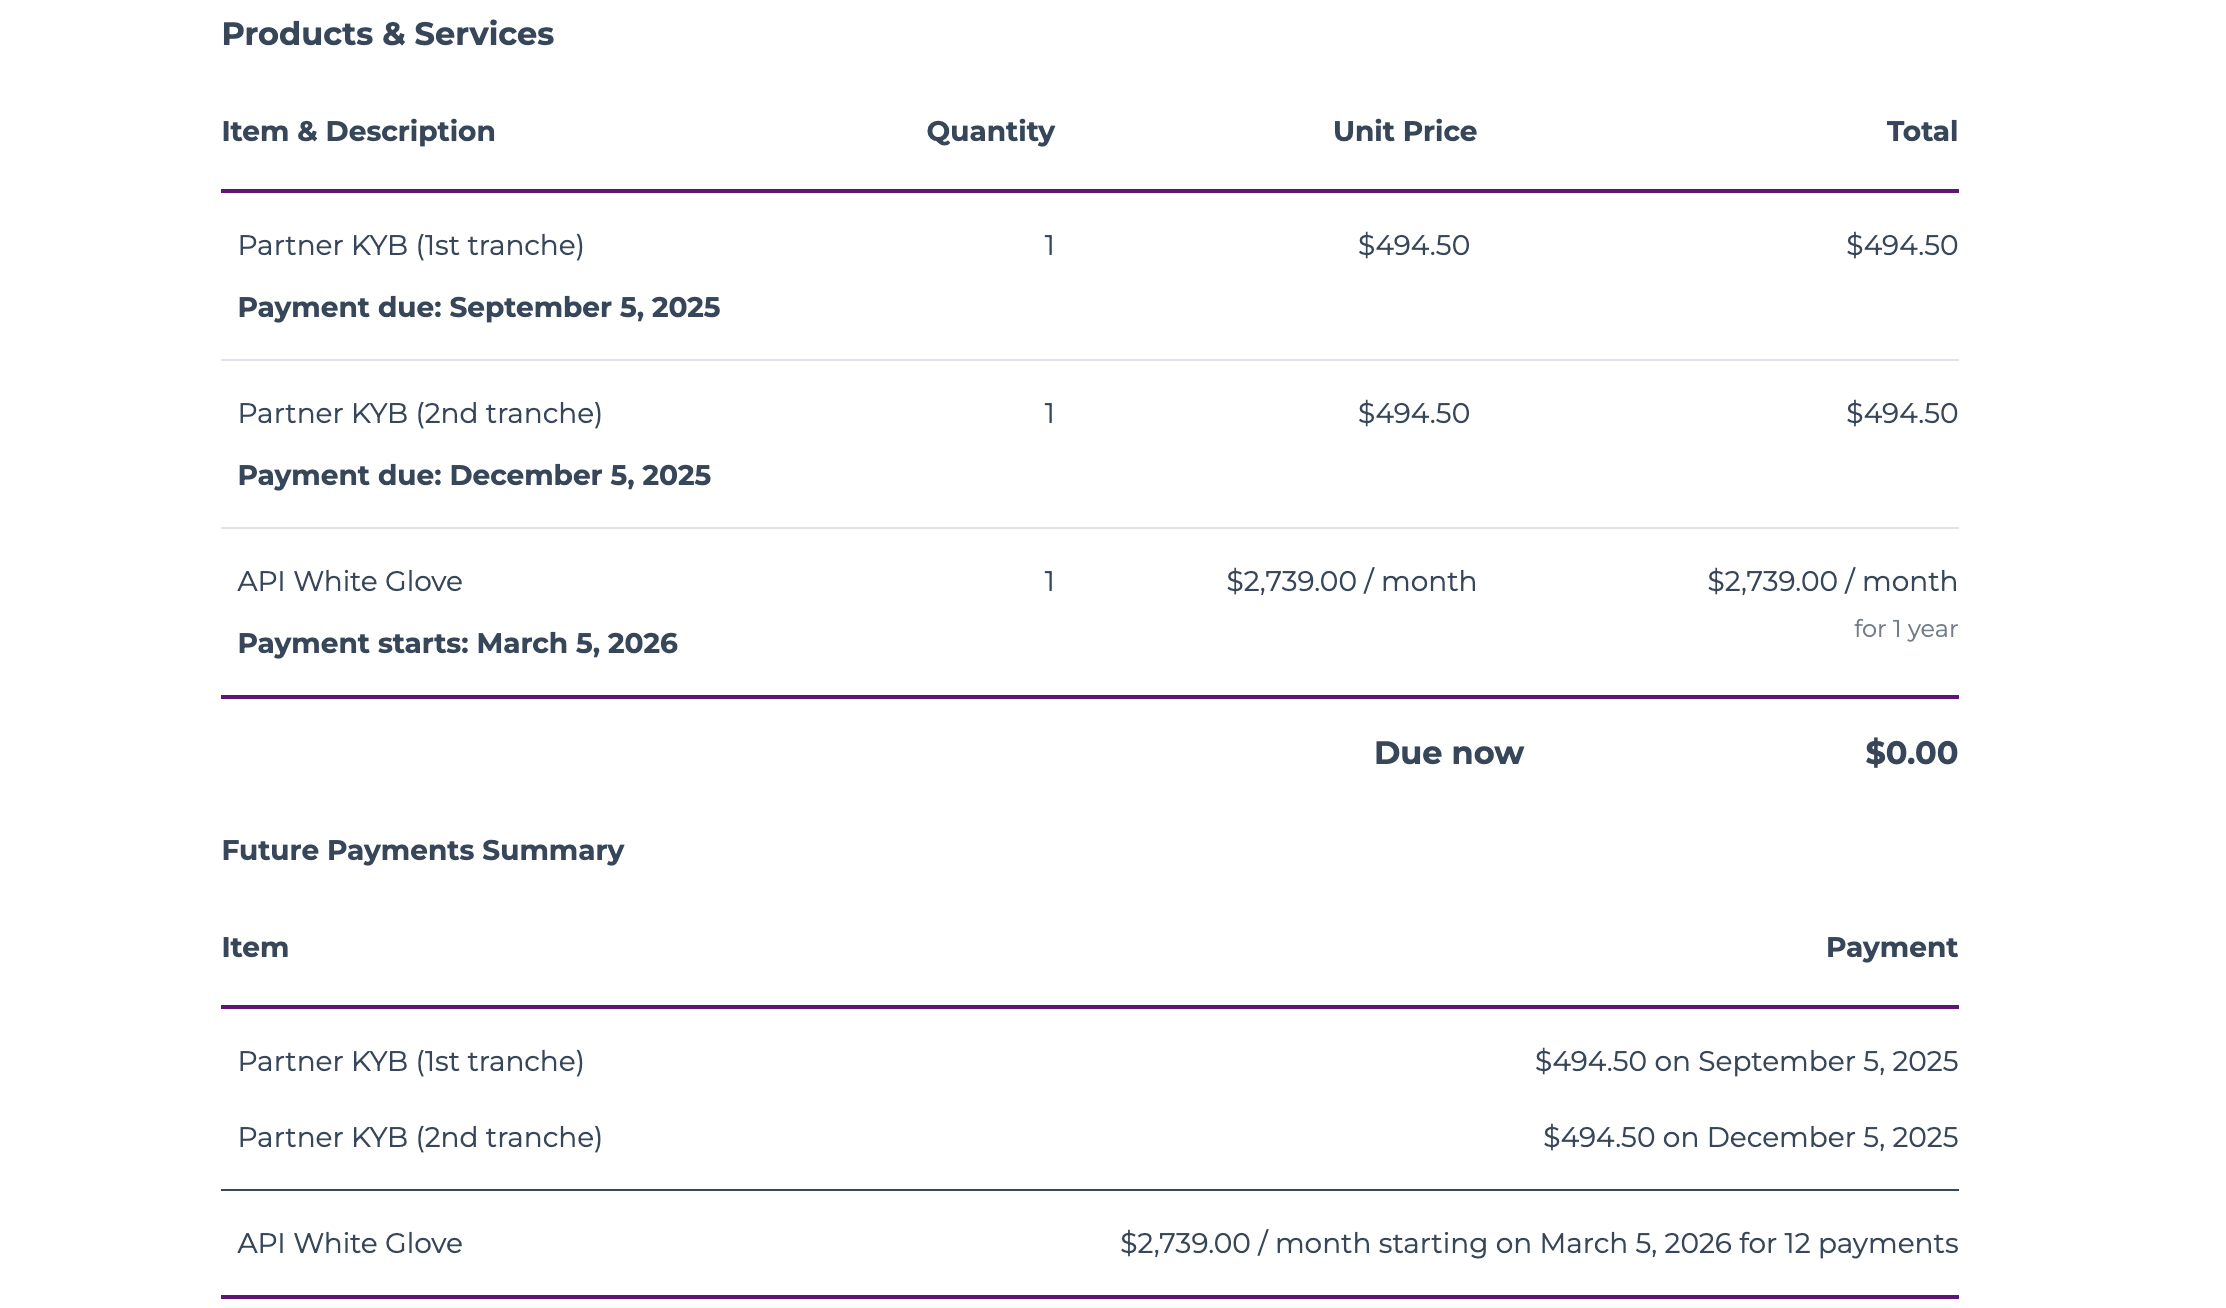
Task: Click "$494.50 on September 5, 2025" payment
Action: (x=1745, y=1061)
